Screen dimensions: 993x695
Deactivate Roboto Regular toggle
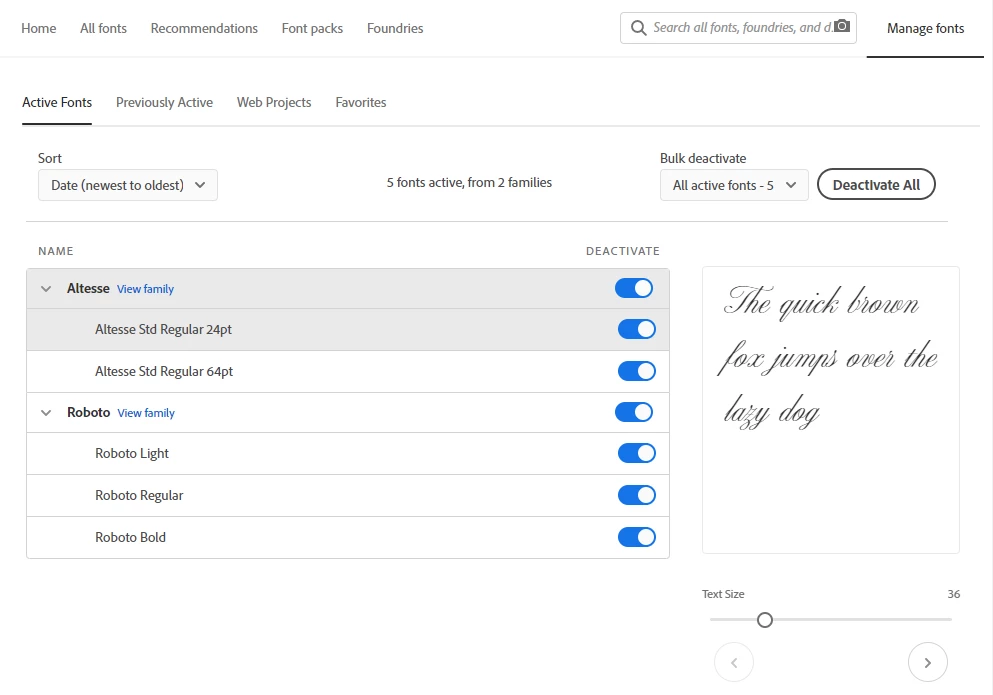636,495
